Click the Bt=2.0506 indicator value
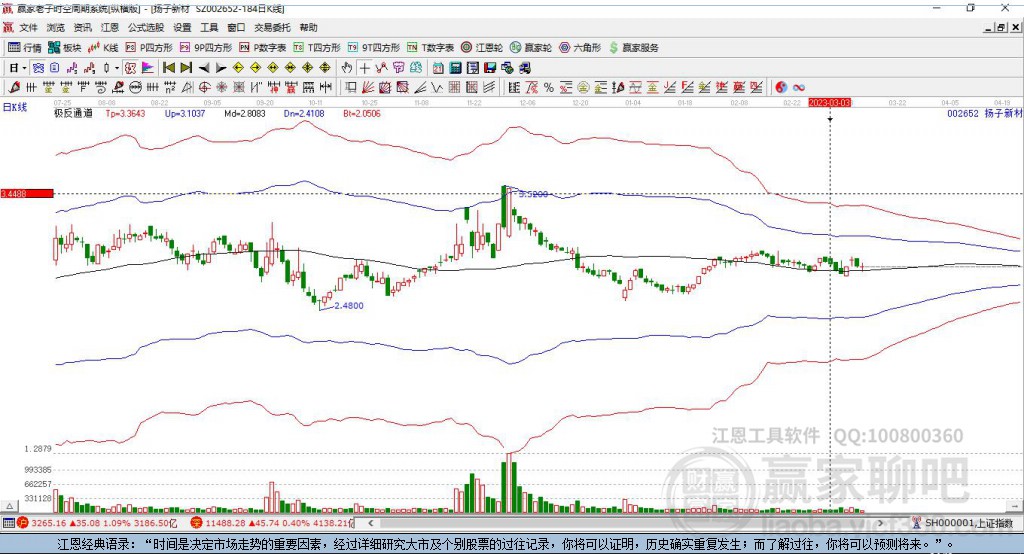Viewport: 1024px width, 554px height. 362,113
